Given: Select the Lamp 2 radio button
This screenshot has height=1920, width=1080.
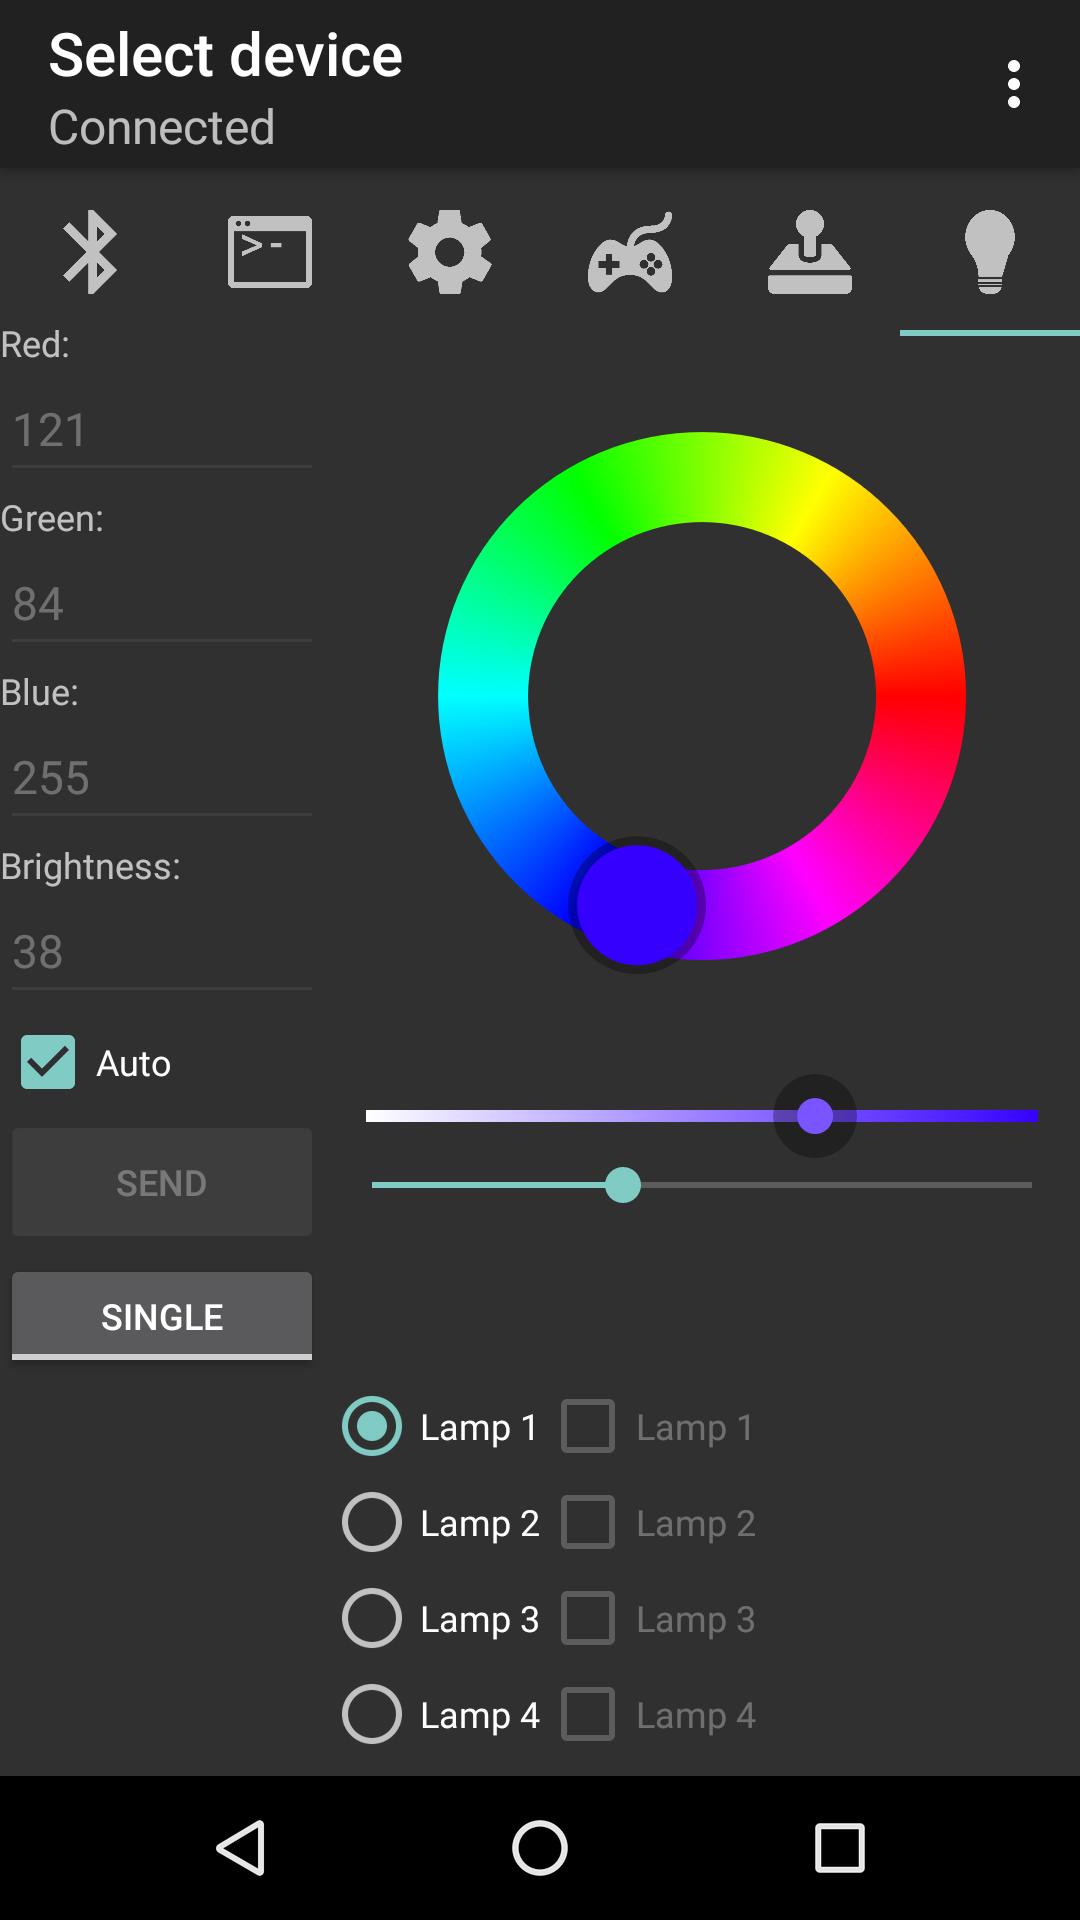Looking at the screenshot, I should pos(372,1522).
